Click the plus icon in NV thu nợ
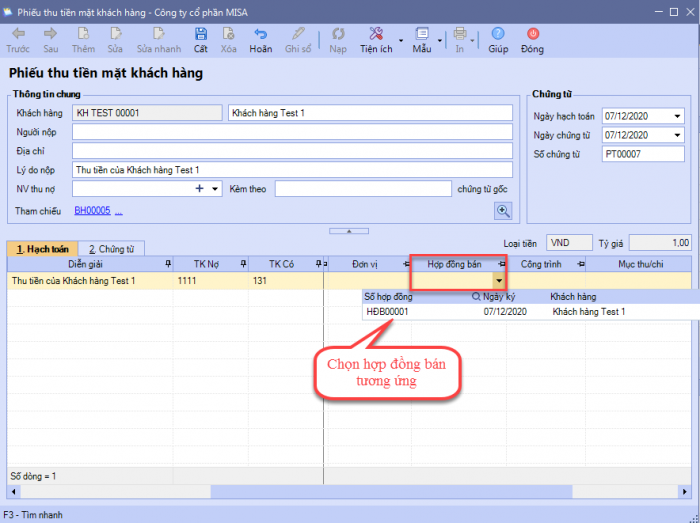The image size is (700, 523). click(199, 188)
